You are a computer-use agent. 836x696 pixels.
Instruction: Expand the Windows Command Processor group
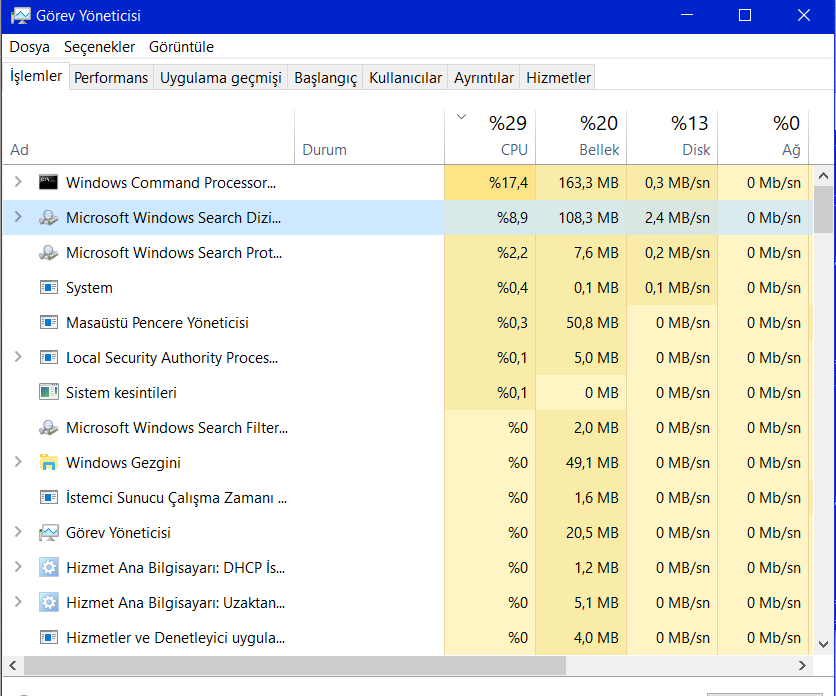18,182
